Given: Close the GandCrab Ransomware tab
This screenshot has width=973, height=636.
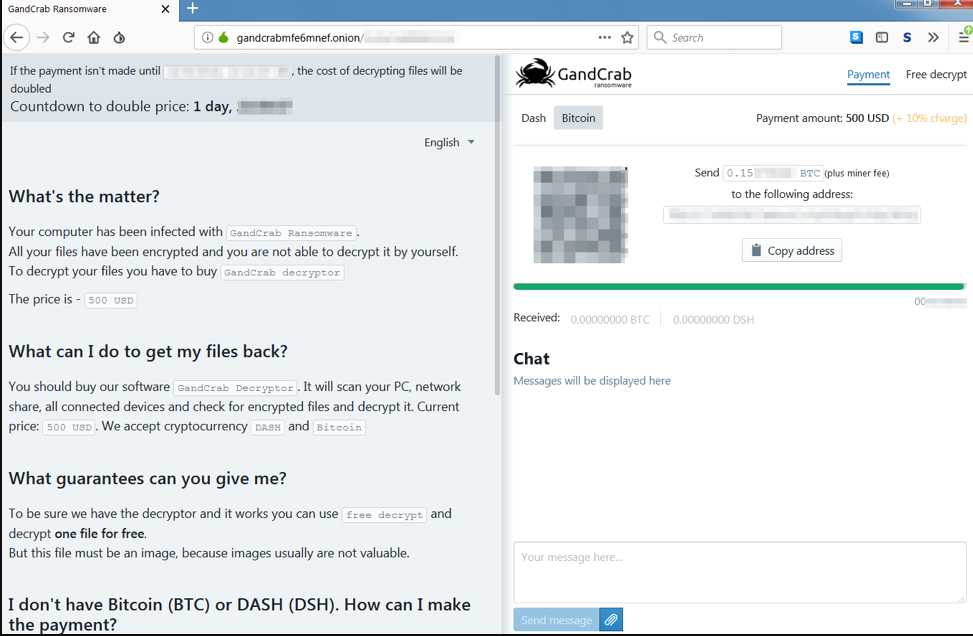Looking at the screenshot, I should [x=165, y=9].
